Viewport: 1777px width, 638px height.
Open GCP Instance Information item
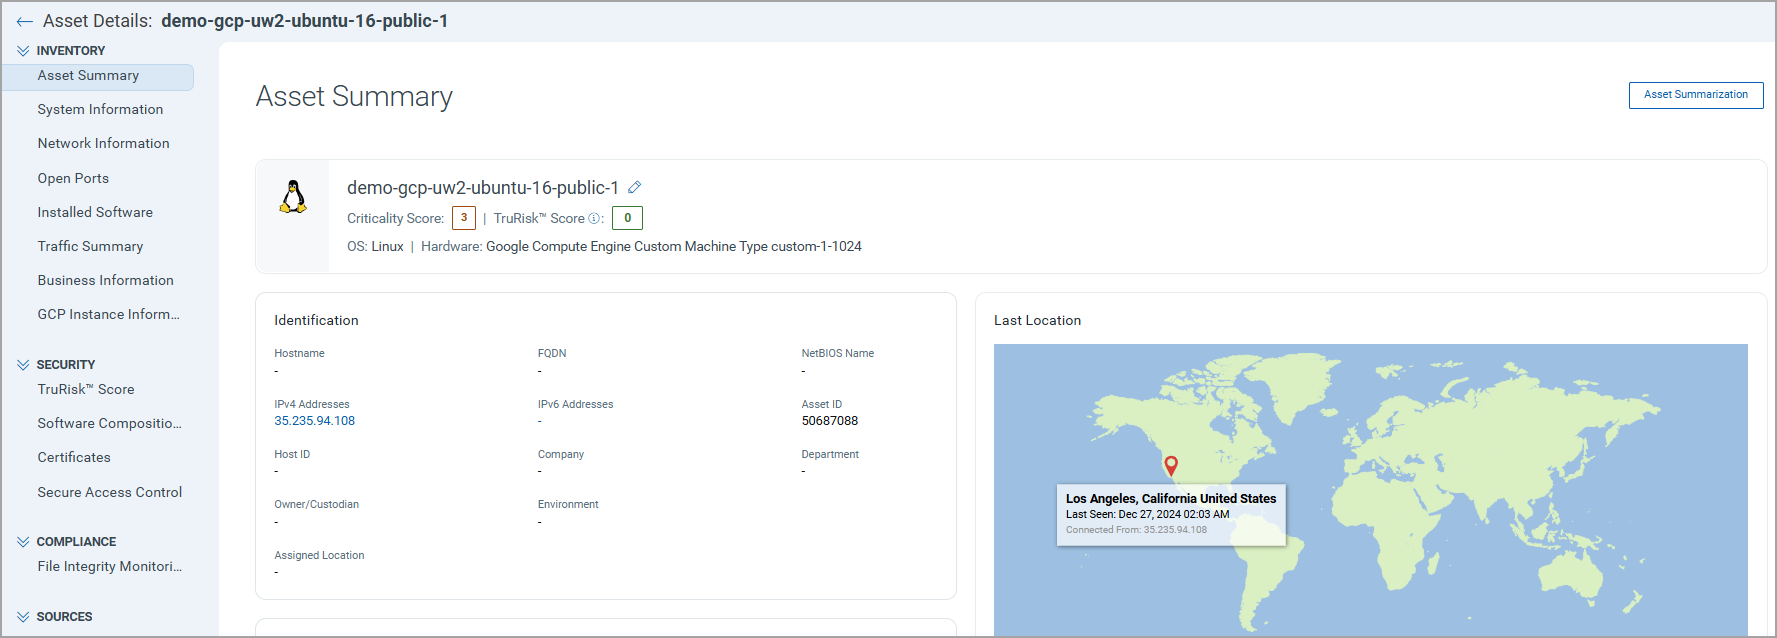pos(108,315)
